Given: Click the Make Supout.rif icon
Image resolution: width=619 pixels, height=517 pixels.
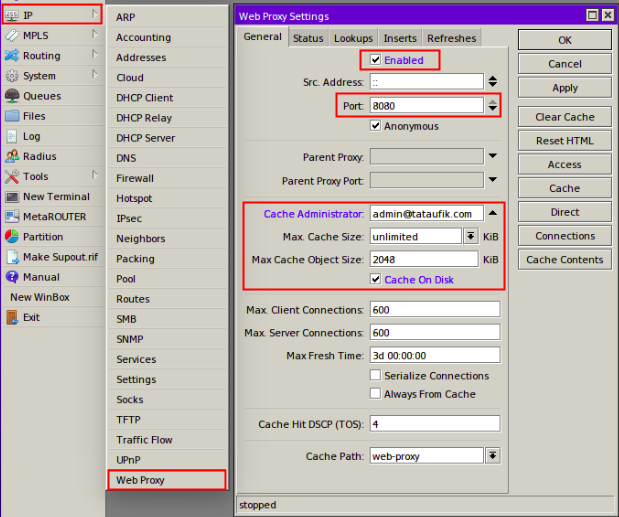Looking at the screenshot, I should [12, 257].
